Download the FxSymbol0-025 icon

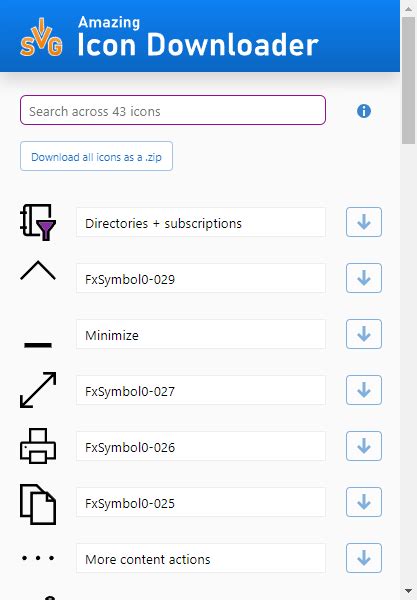(x=364, y=502)
